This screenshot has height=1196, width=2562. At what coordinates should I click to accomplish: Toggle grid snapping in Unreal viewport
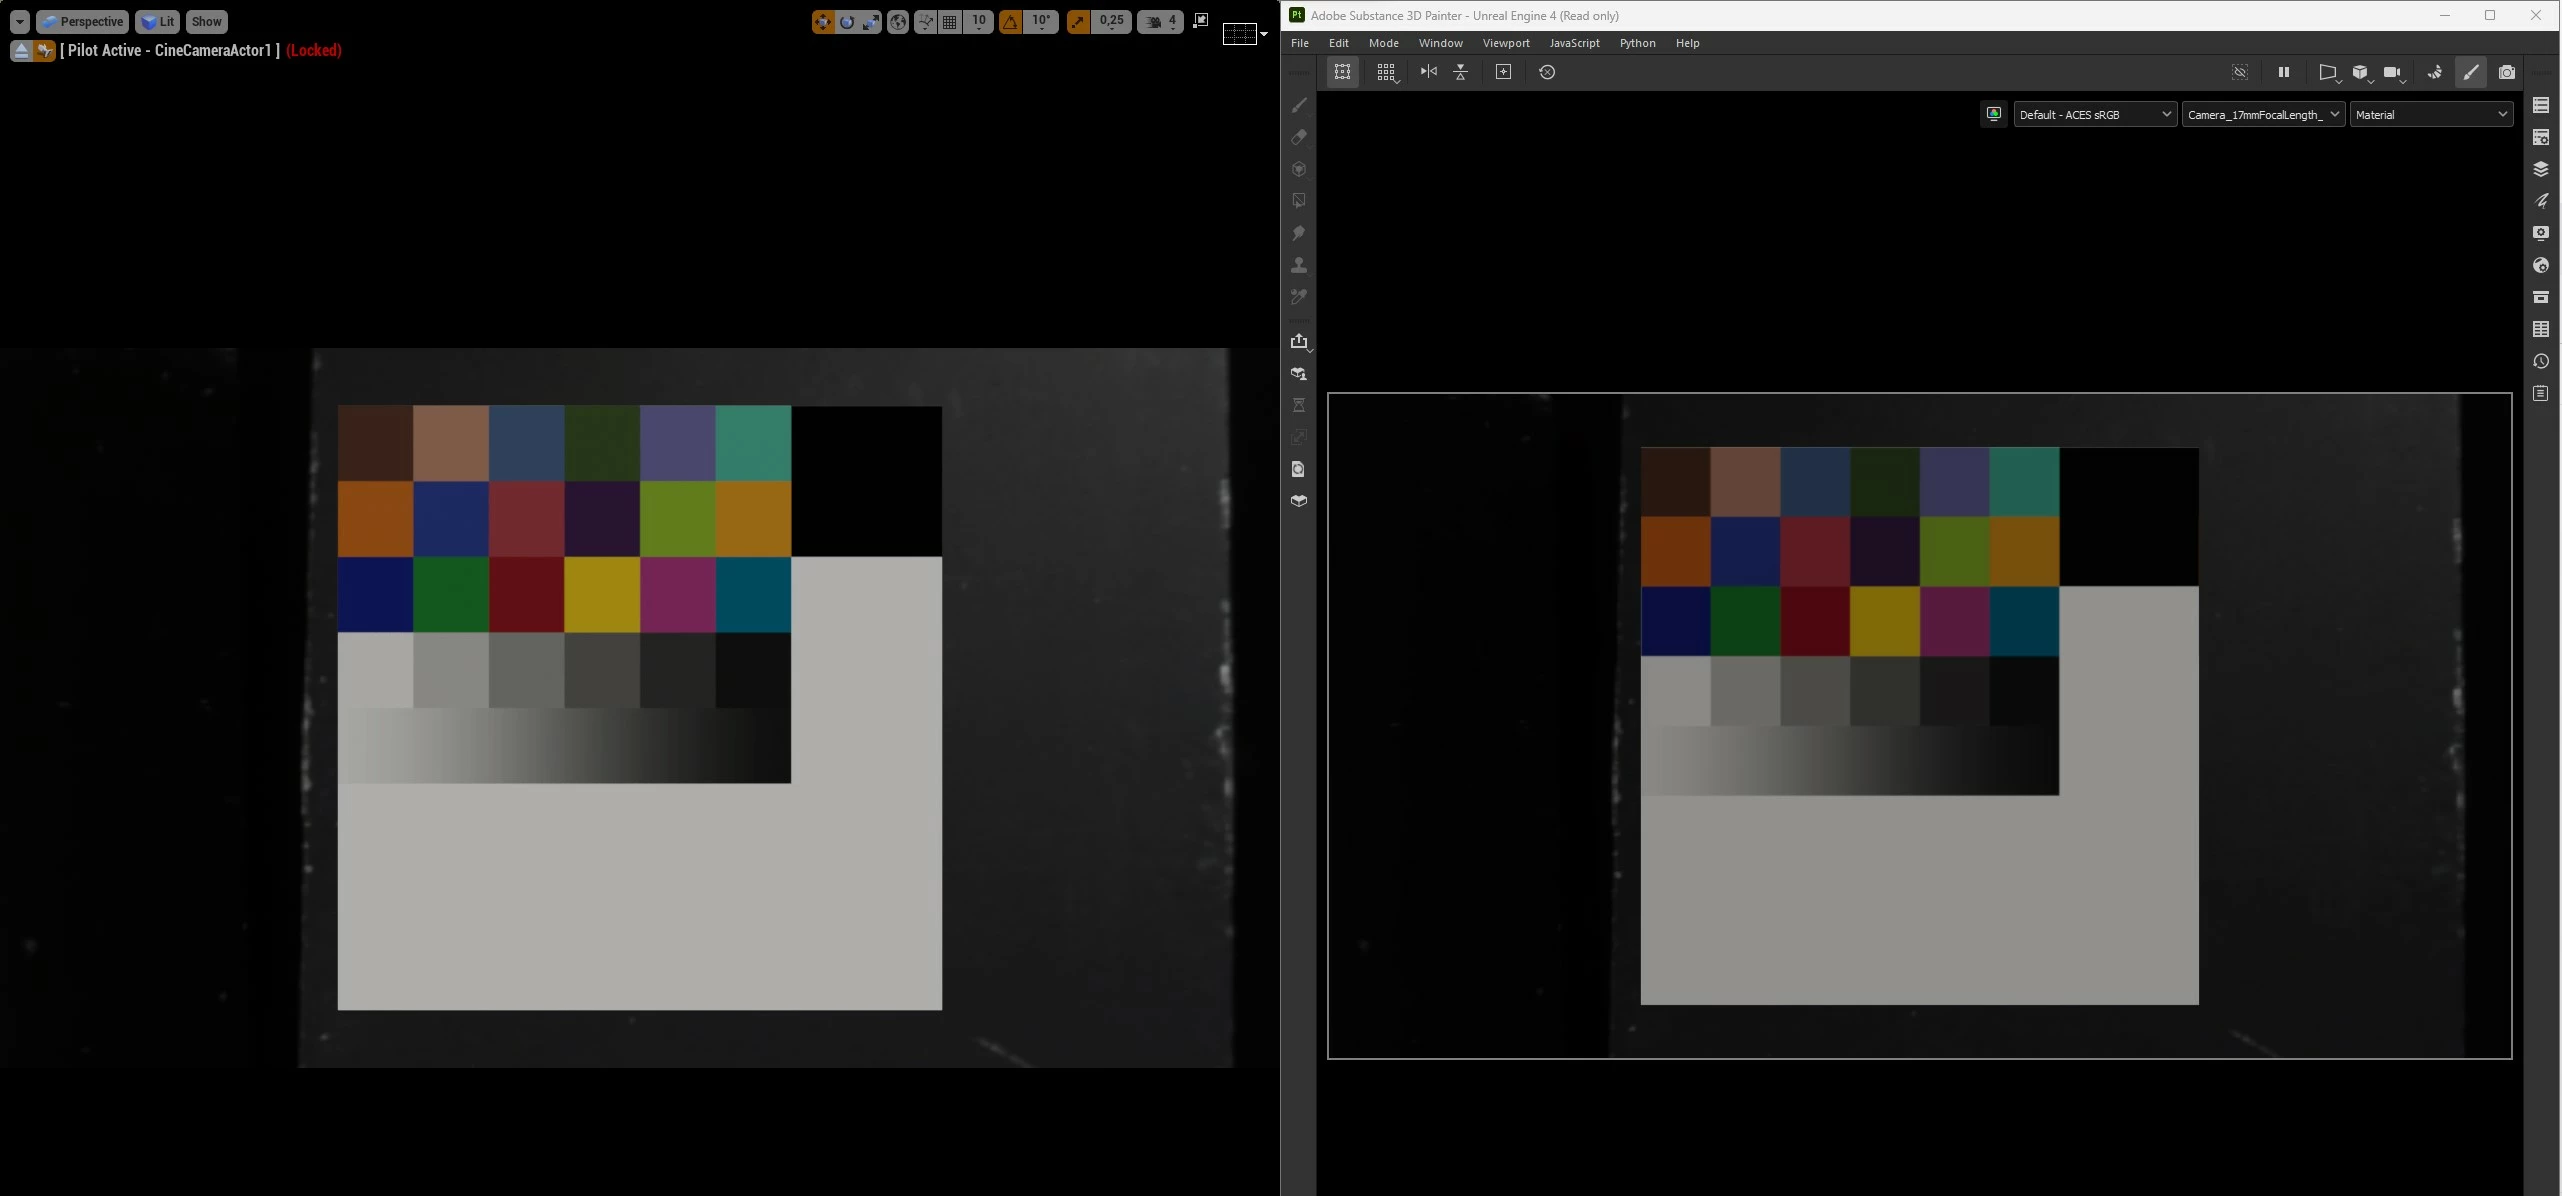coord(950,22)
